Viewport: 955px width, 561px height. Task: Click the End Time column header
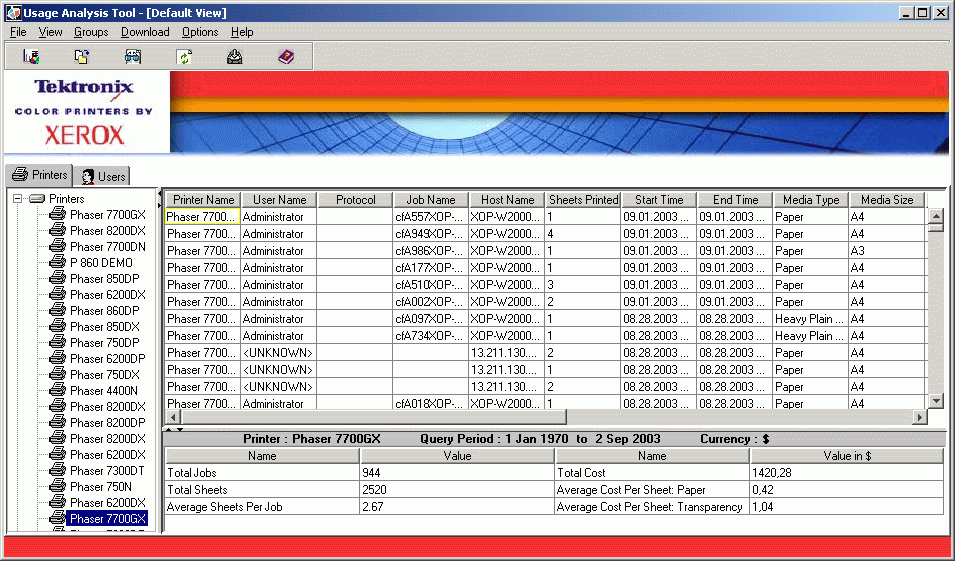tap(735, 200)
